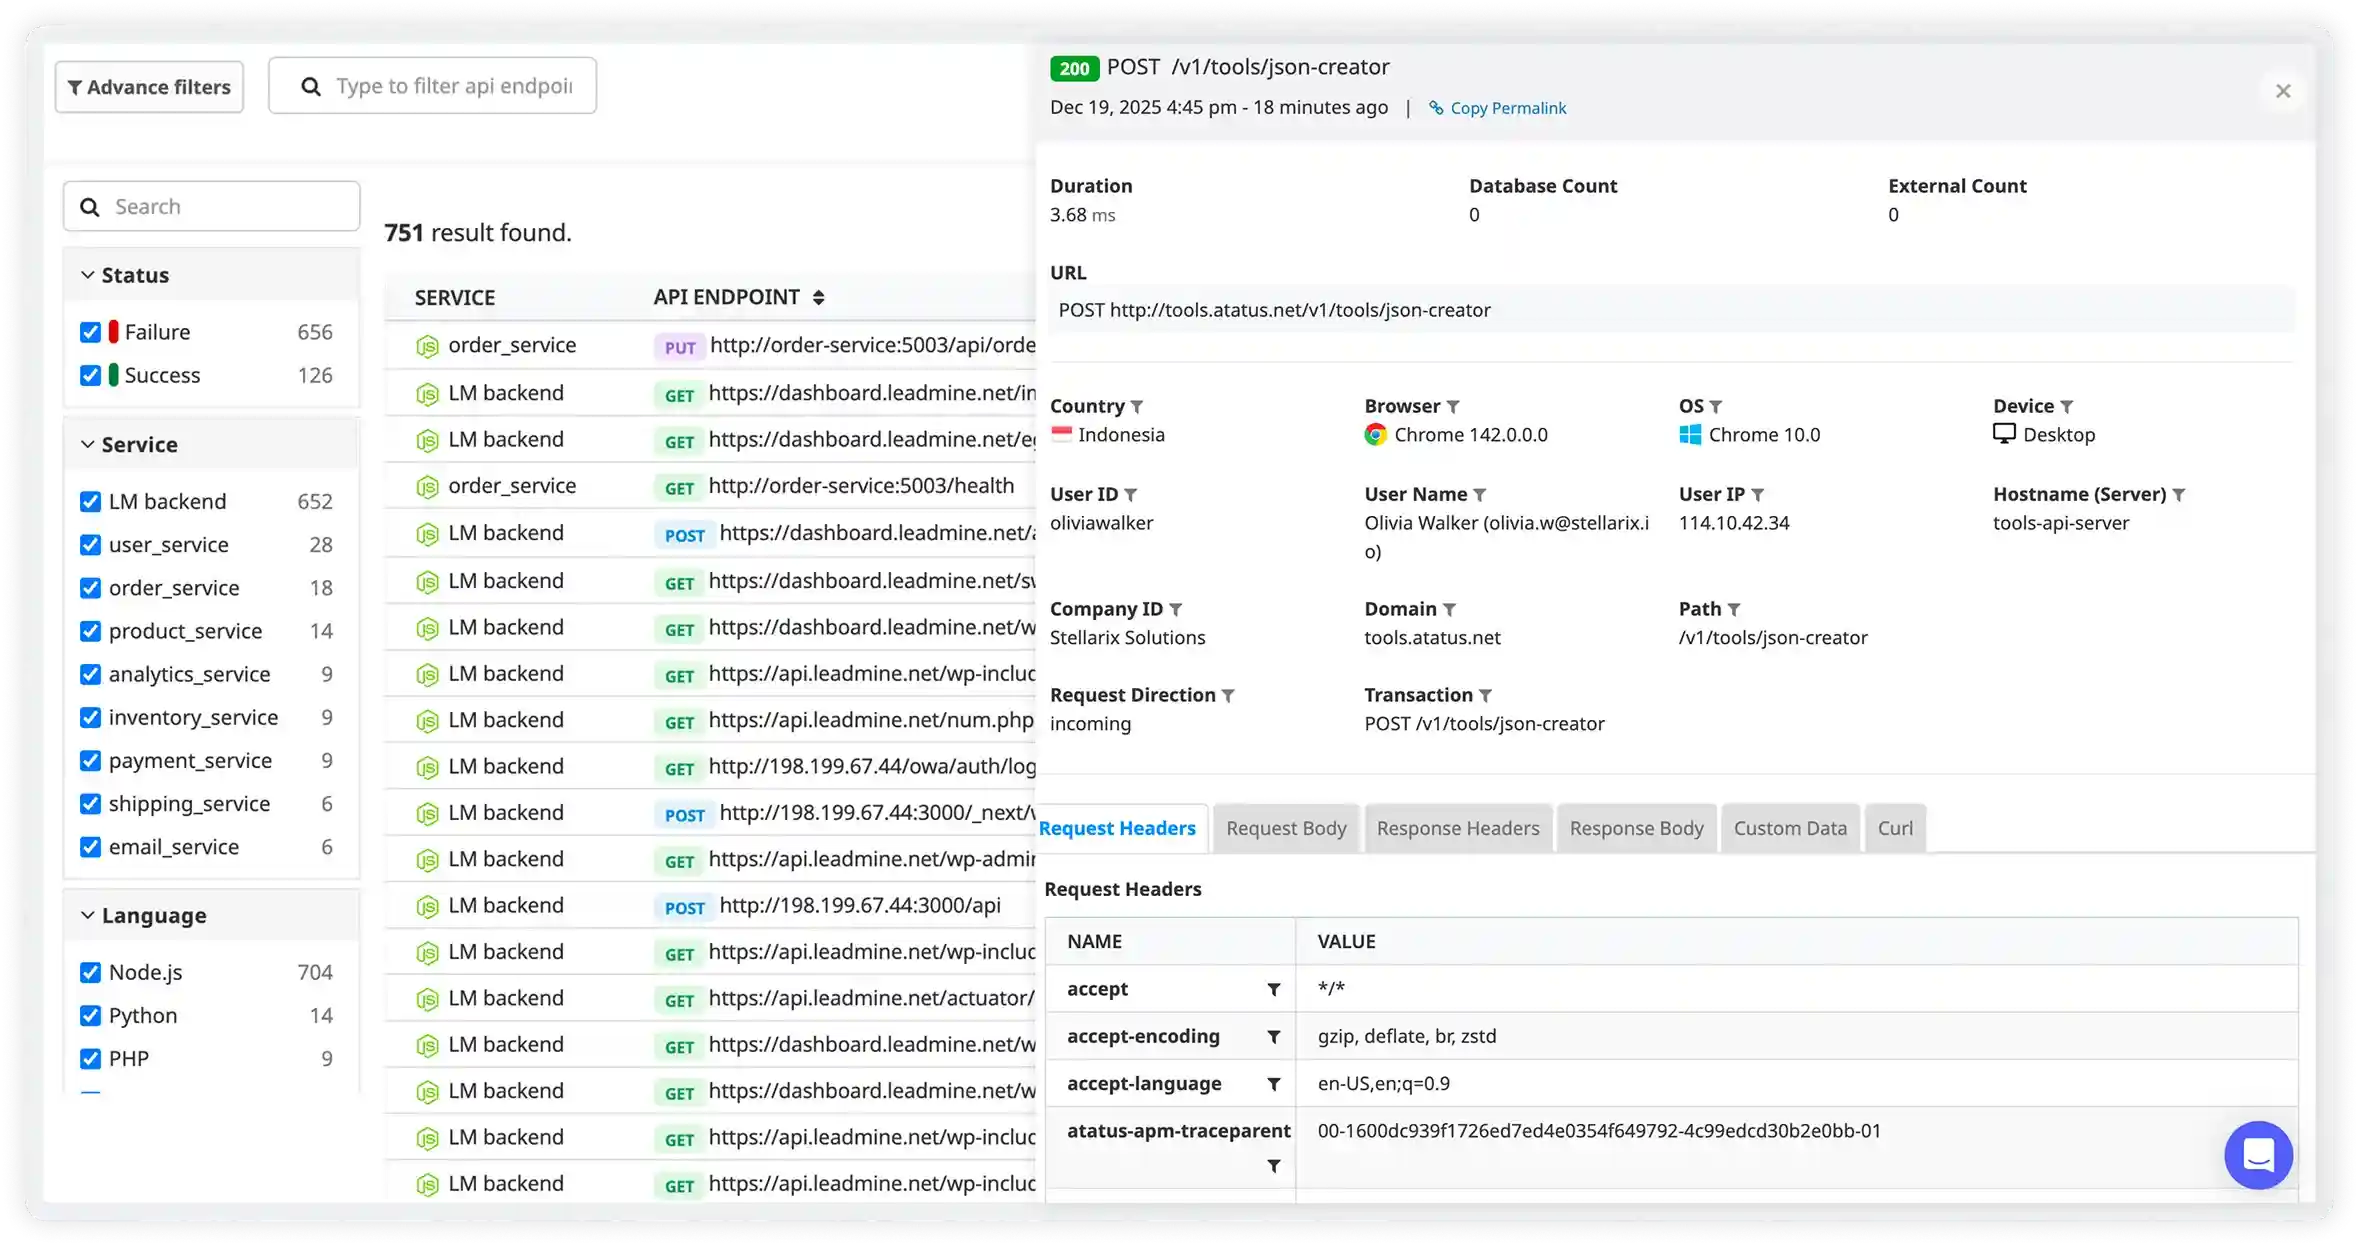Collapse the Status section
This screenshot has height=1246, width=2359.
(86, 274)
